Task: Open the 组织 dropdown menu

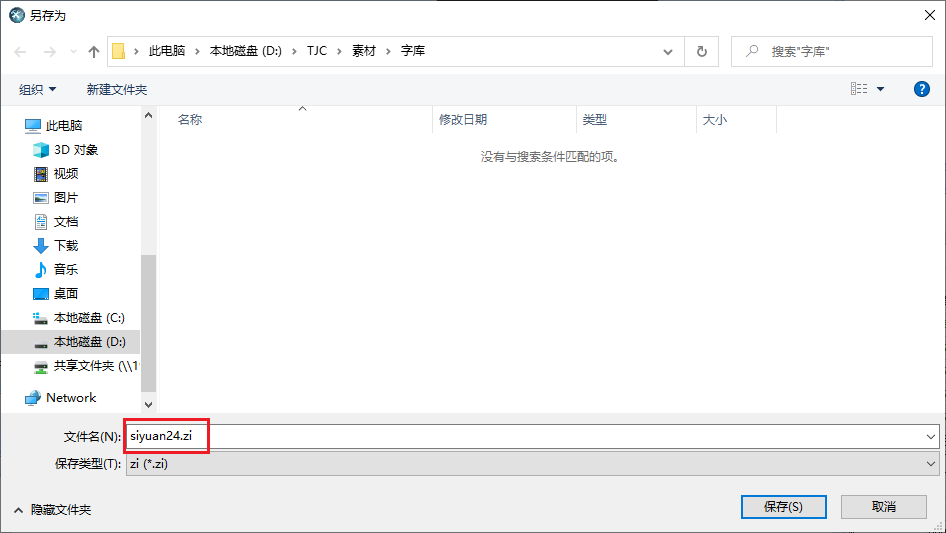Action: (x=38, y=90)
